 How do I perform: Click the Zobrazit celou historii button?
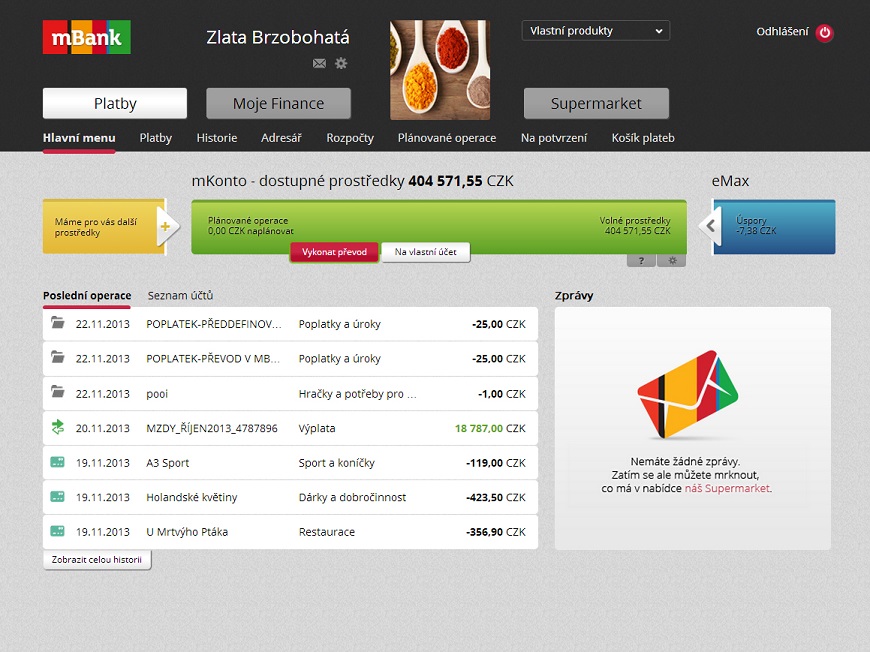pyautogui.click(x=97, y=560)
